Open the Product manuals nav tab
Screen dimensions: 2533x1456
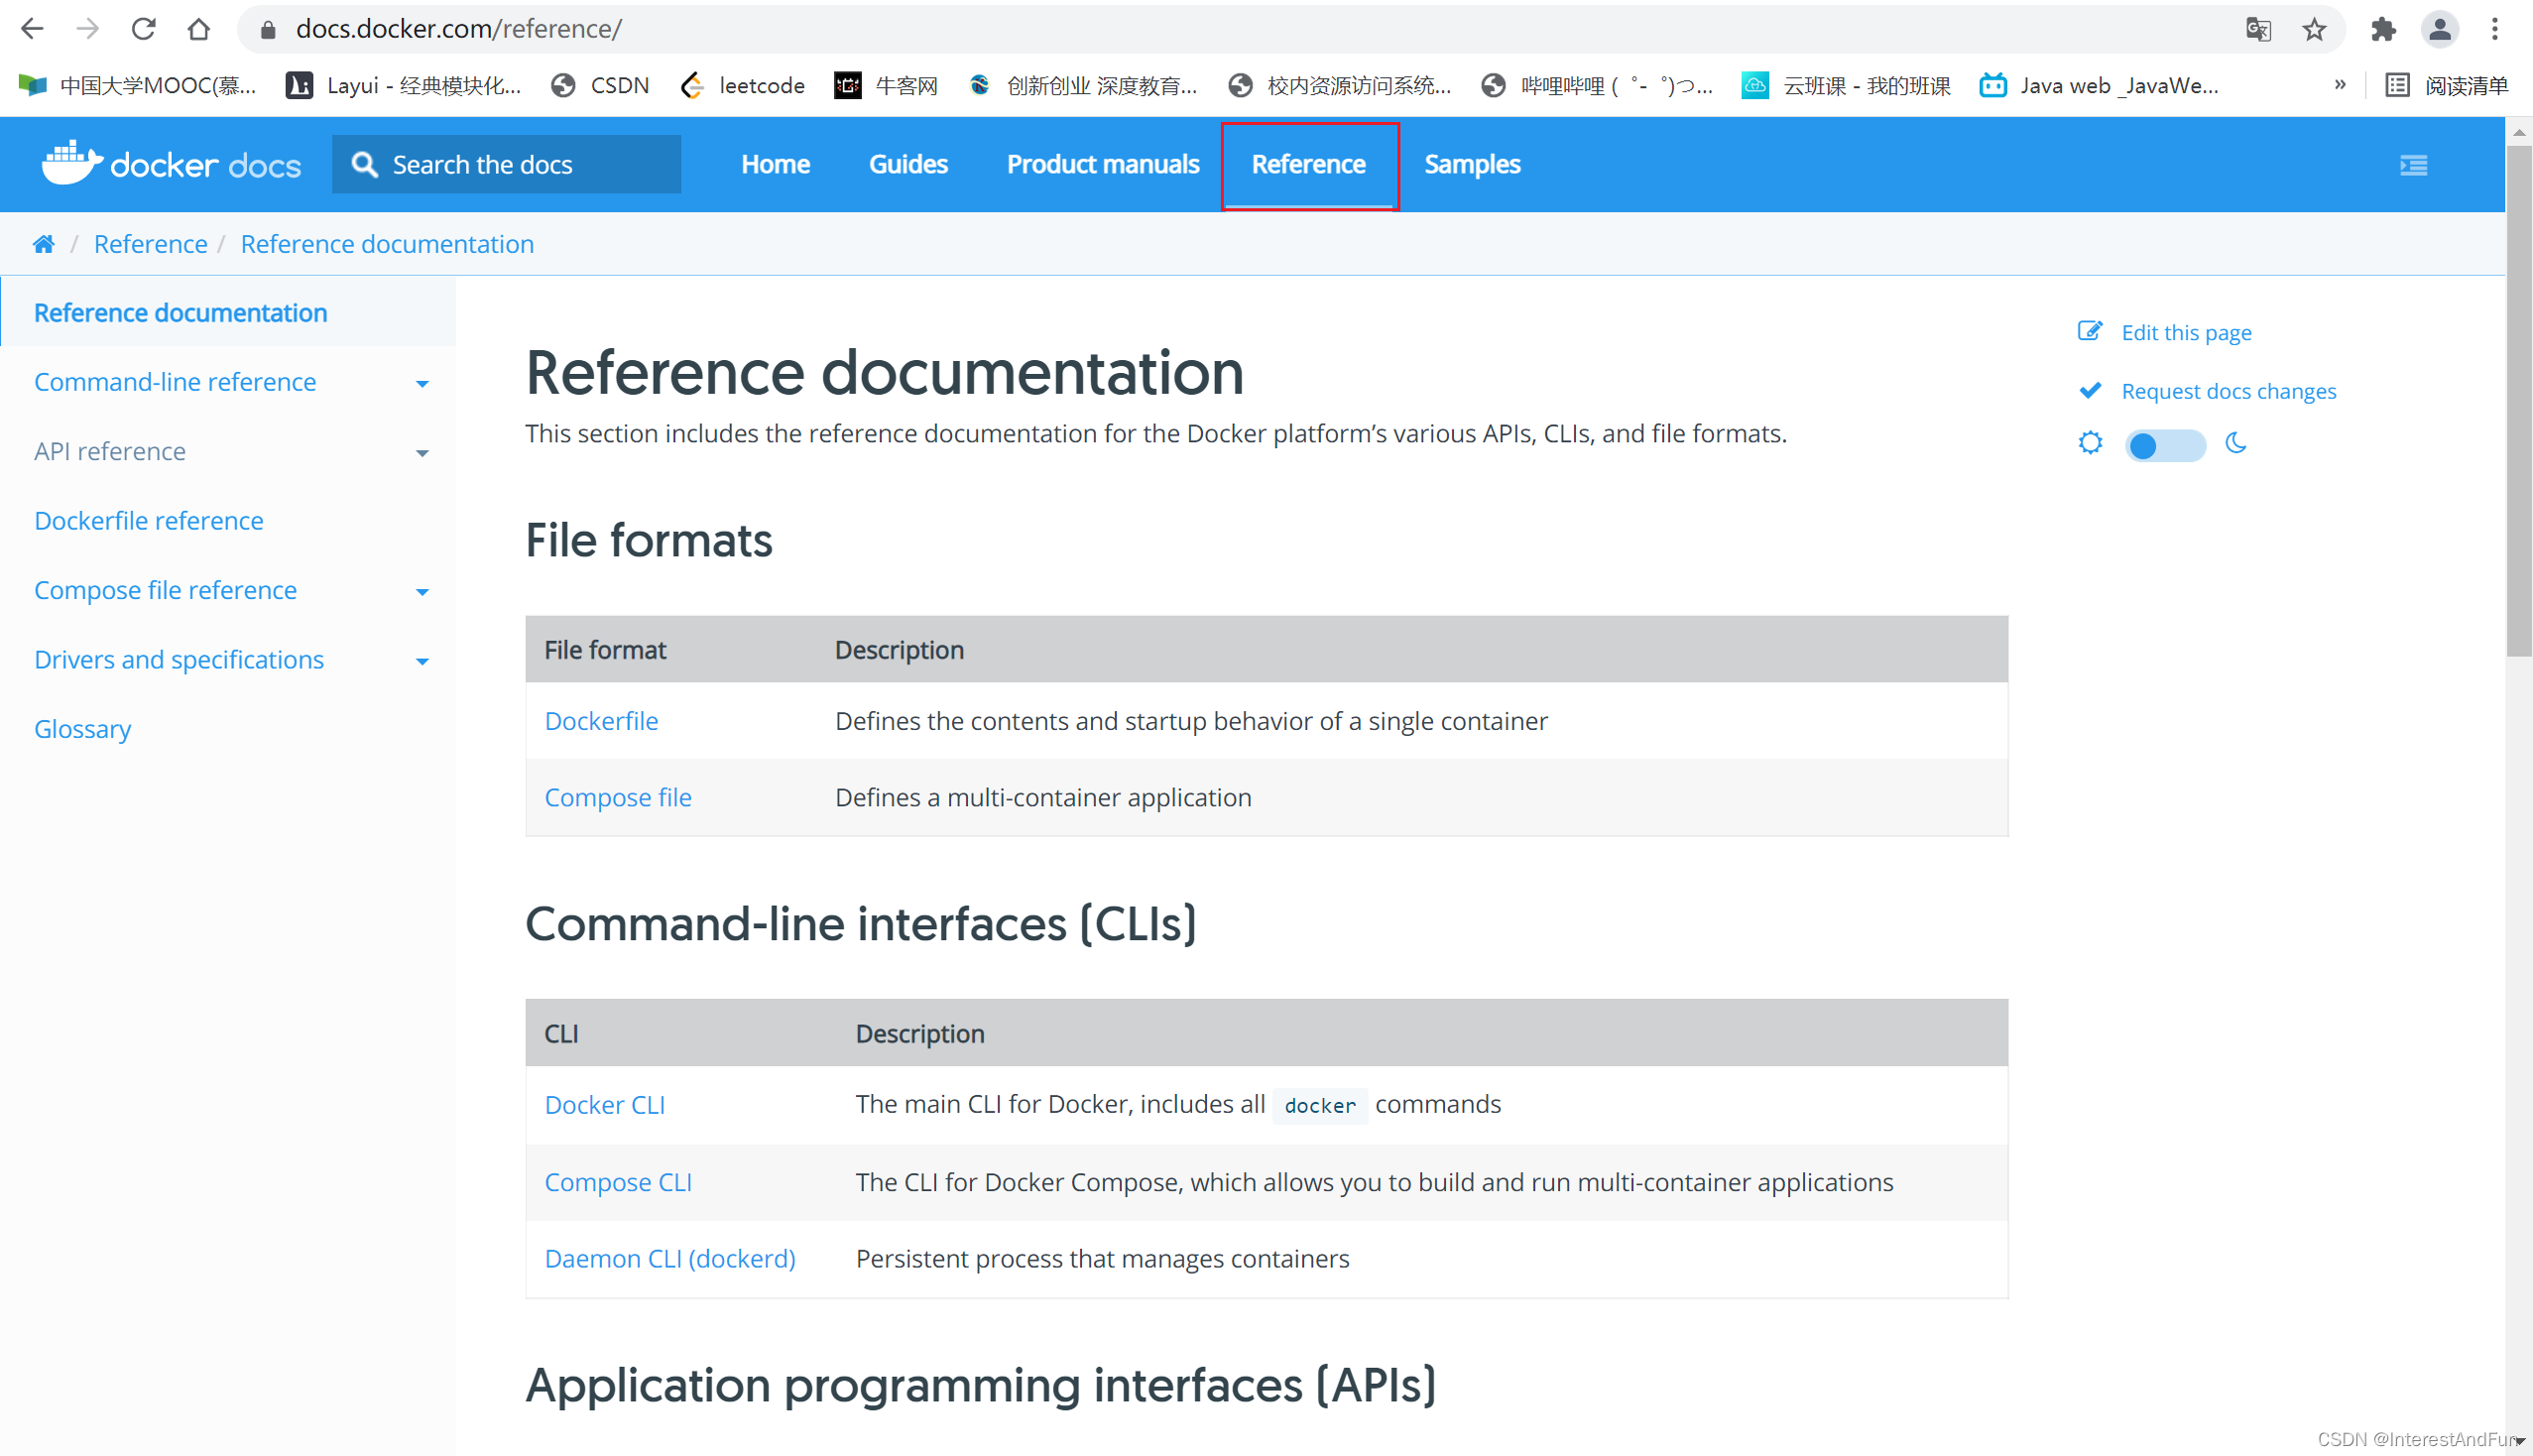(1102, 164)
